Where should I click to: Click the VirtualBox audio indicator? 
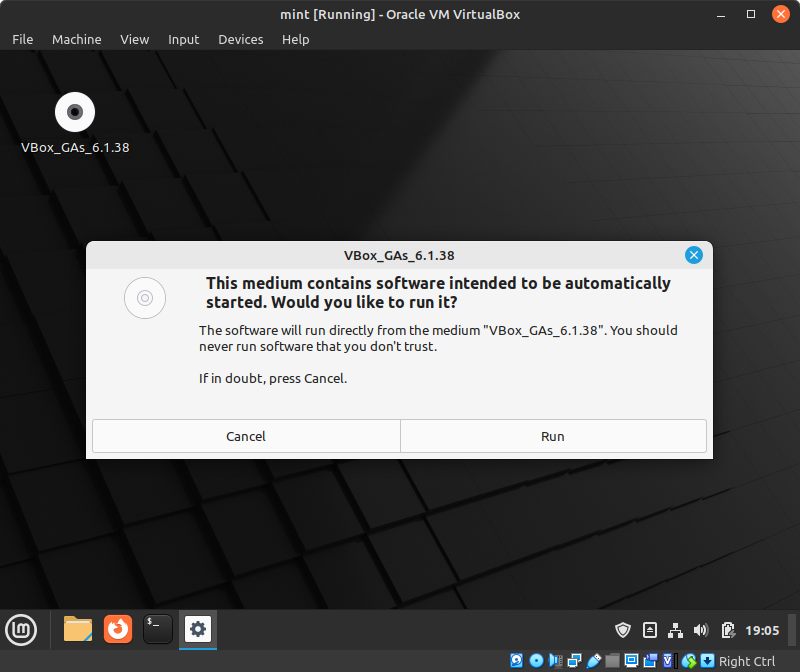(x=555, y=661)
